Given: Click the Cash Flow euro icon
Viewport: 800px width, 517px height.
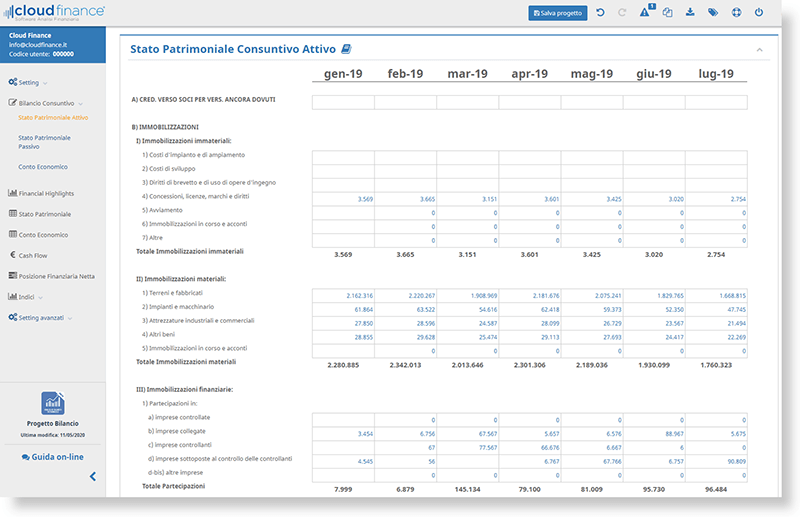Looking at the screenshot, I should (13, 255).
